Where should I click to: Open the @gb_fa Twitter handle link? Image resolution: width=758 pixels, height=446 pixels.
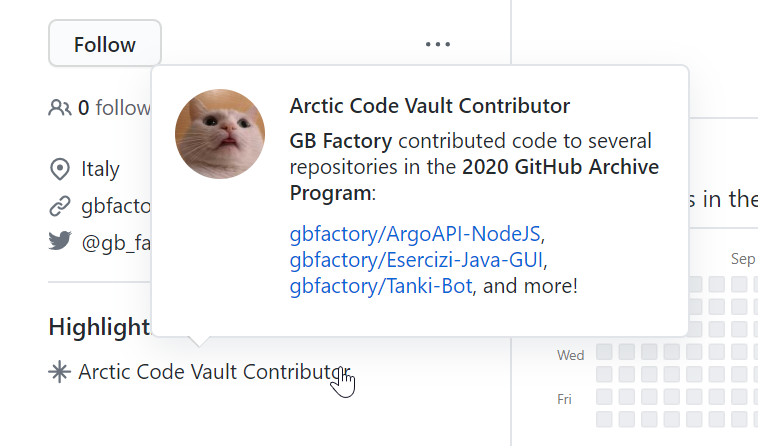point(116,243)
